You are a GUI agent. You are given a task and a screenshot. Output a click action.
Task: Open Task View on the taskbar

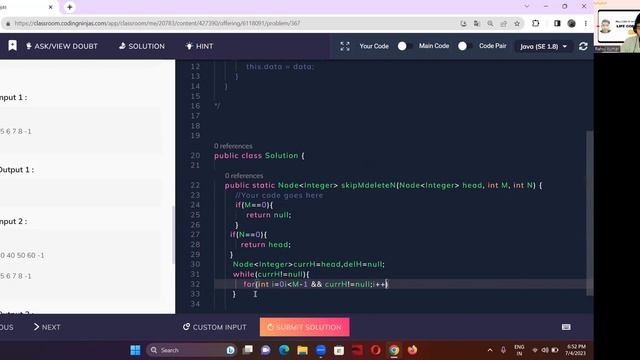(x=248, y=350)
